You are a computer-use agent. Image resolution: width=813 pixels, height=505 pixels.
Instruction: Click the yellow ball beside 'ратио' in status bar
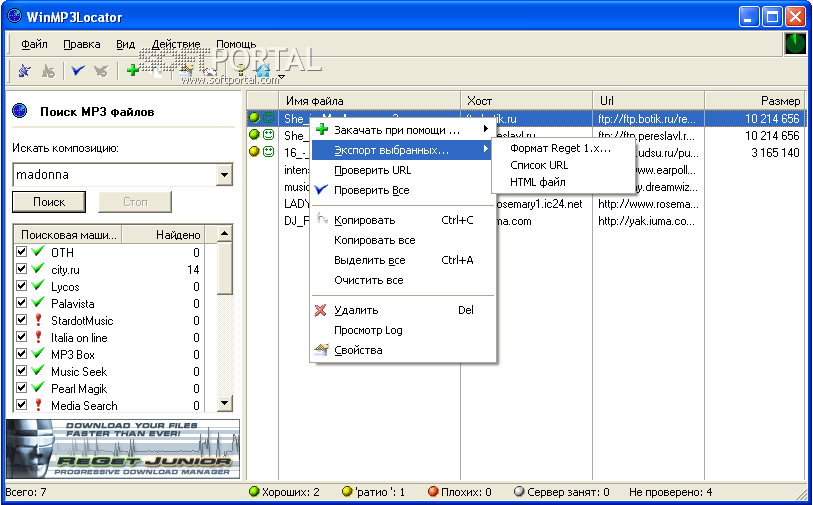click(x=347, y=492)
